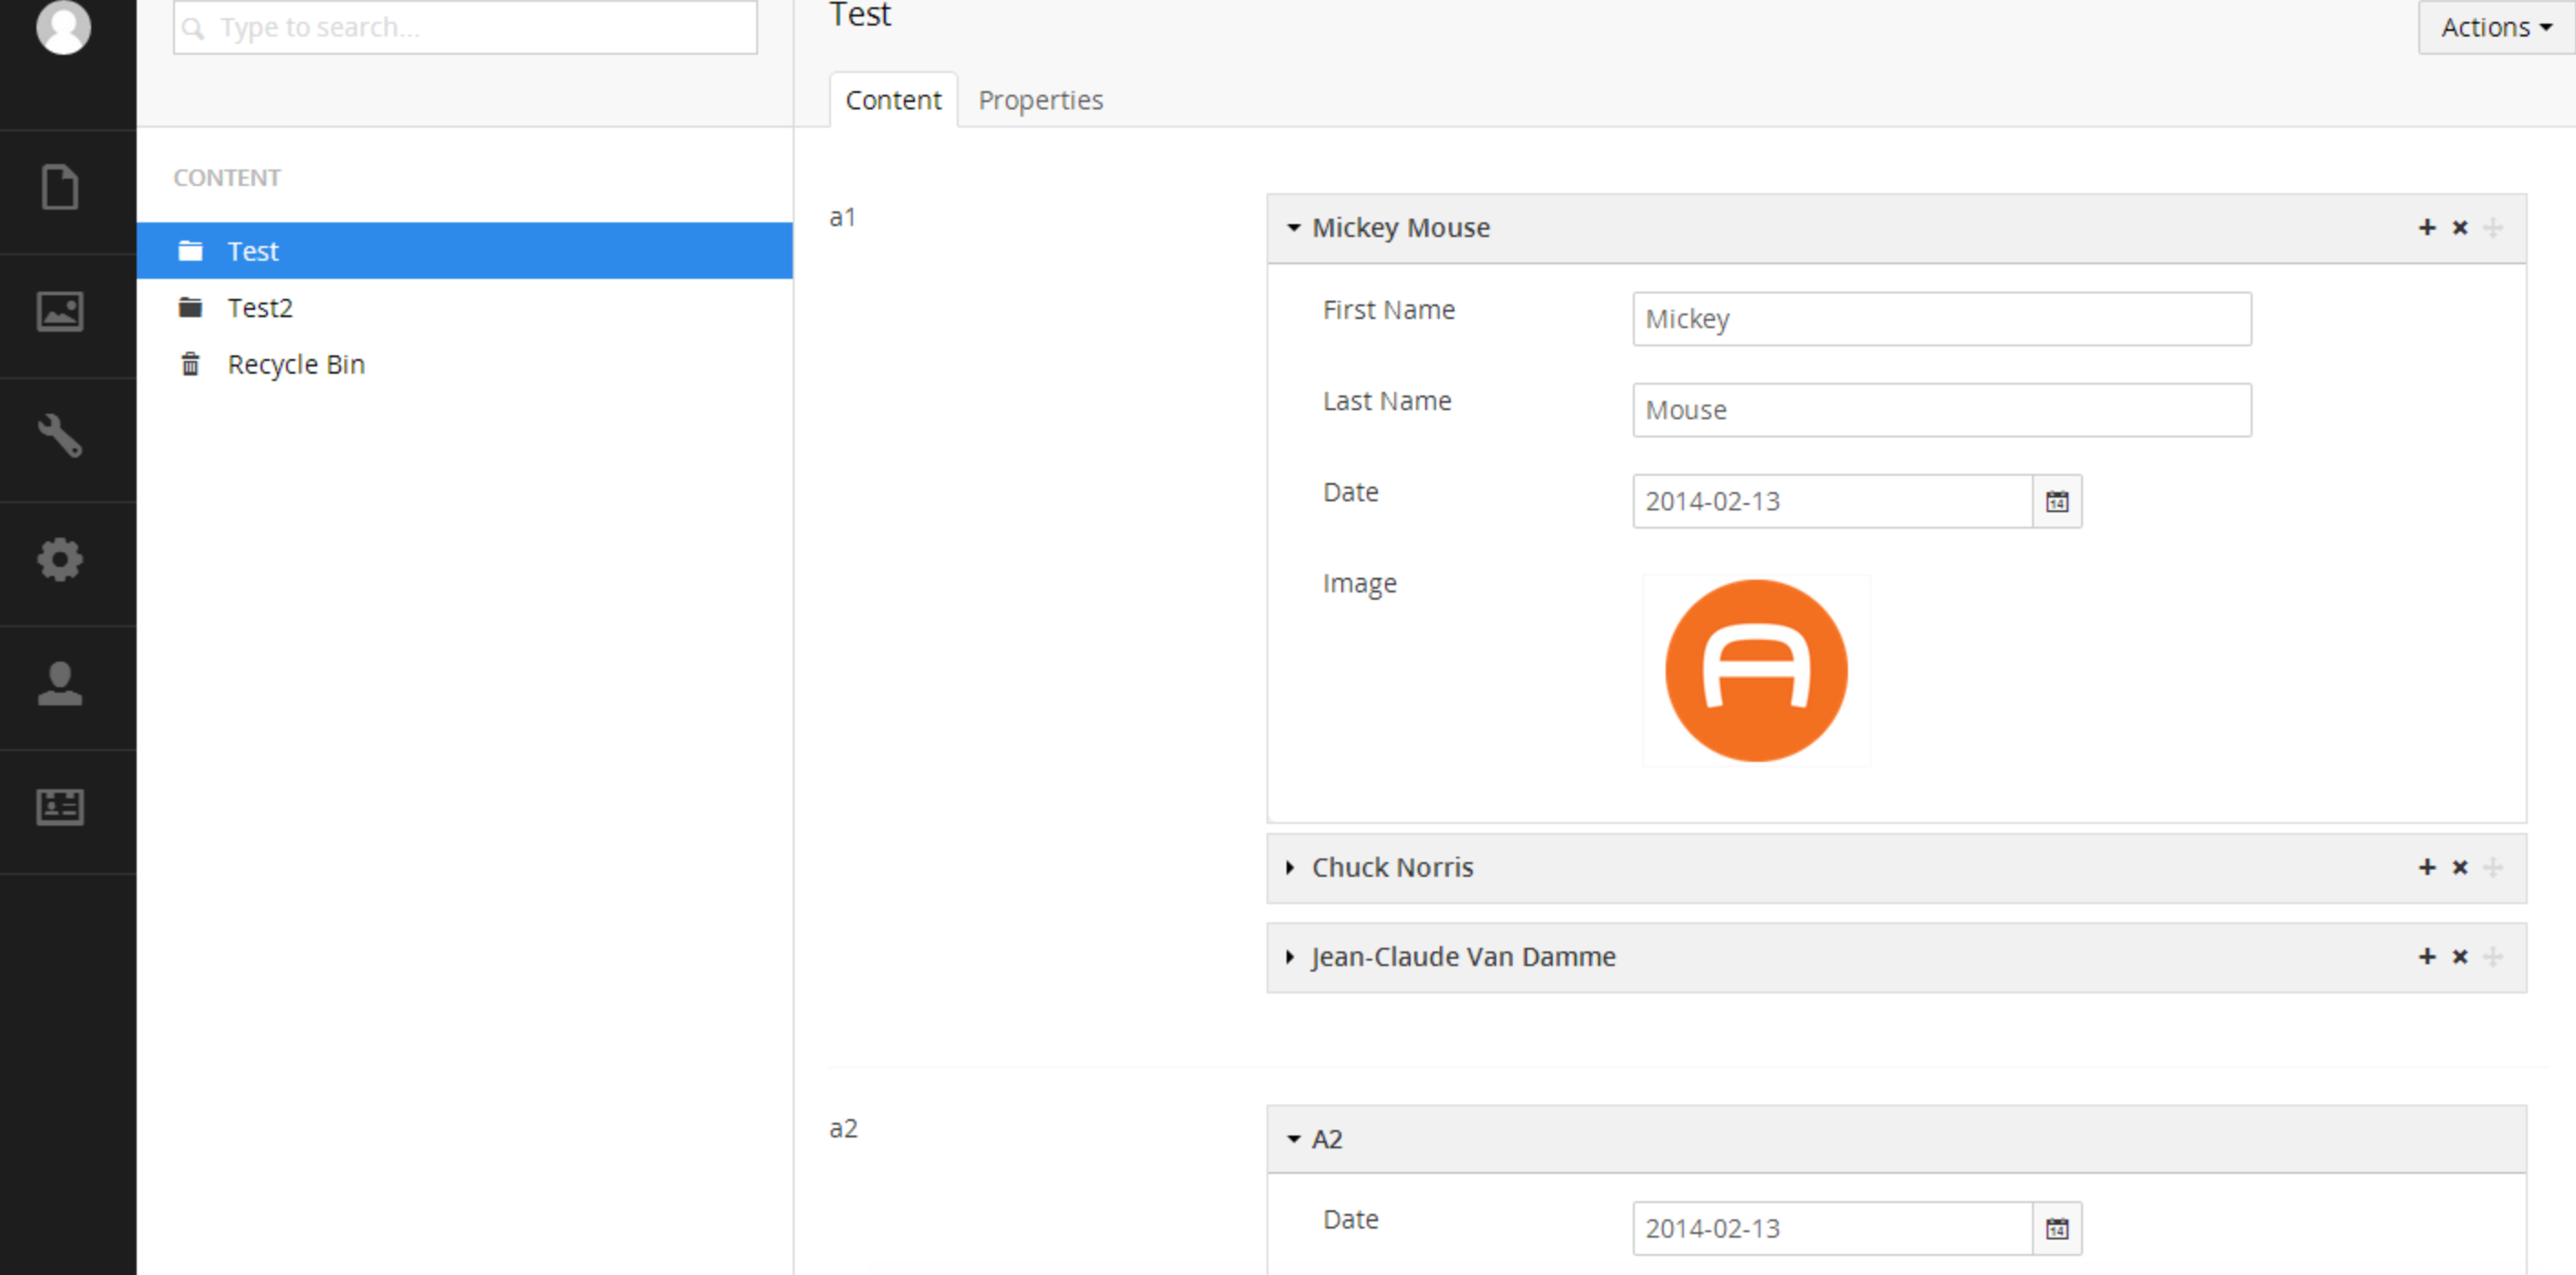Open the Developer gear icon in sidebar
Viewport: 2576px width, 1275px height.
point(60,560)
